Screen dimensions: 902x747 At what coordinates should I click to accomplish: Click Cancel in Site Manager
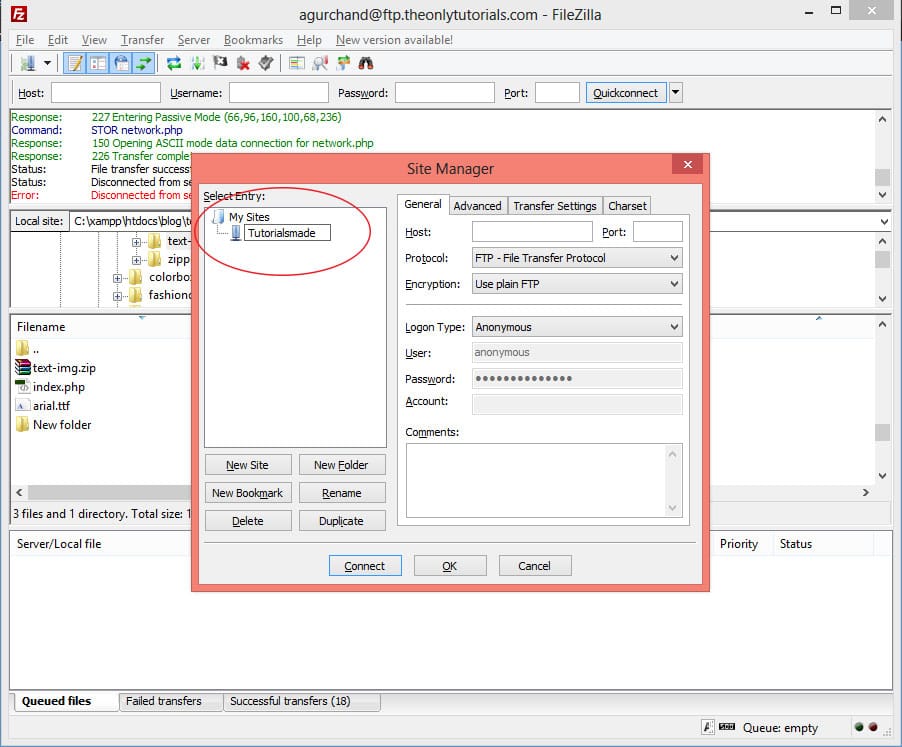pos(534,566)
